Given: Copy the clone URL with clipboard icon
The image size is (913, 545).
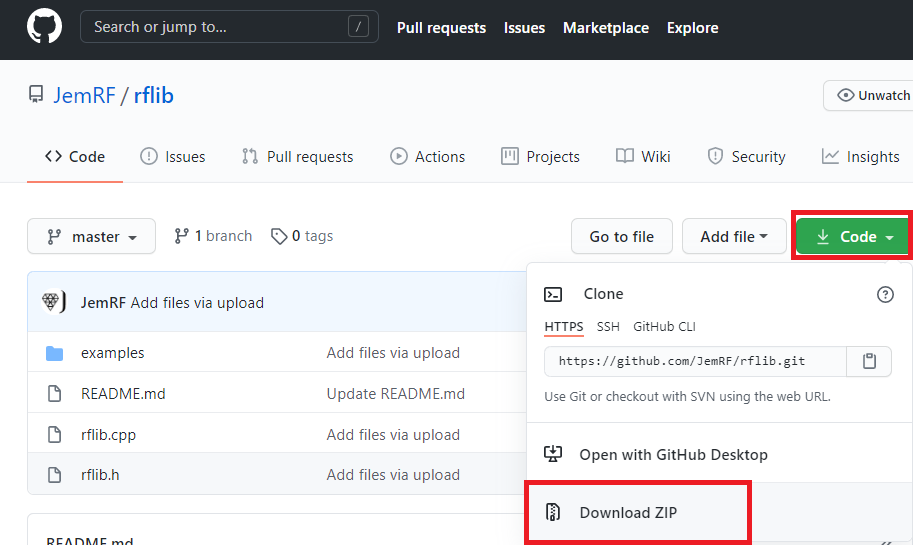Looking at the screenshot, I should 869,361.
